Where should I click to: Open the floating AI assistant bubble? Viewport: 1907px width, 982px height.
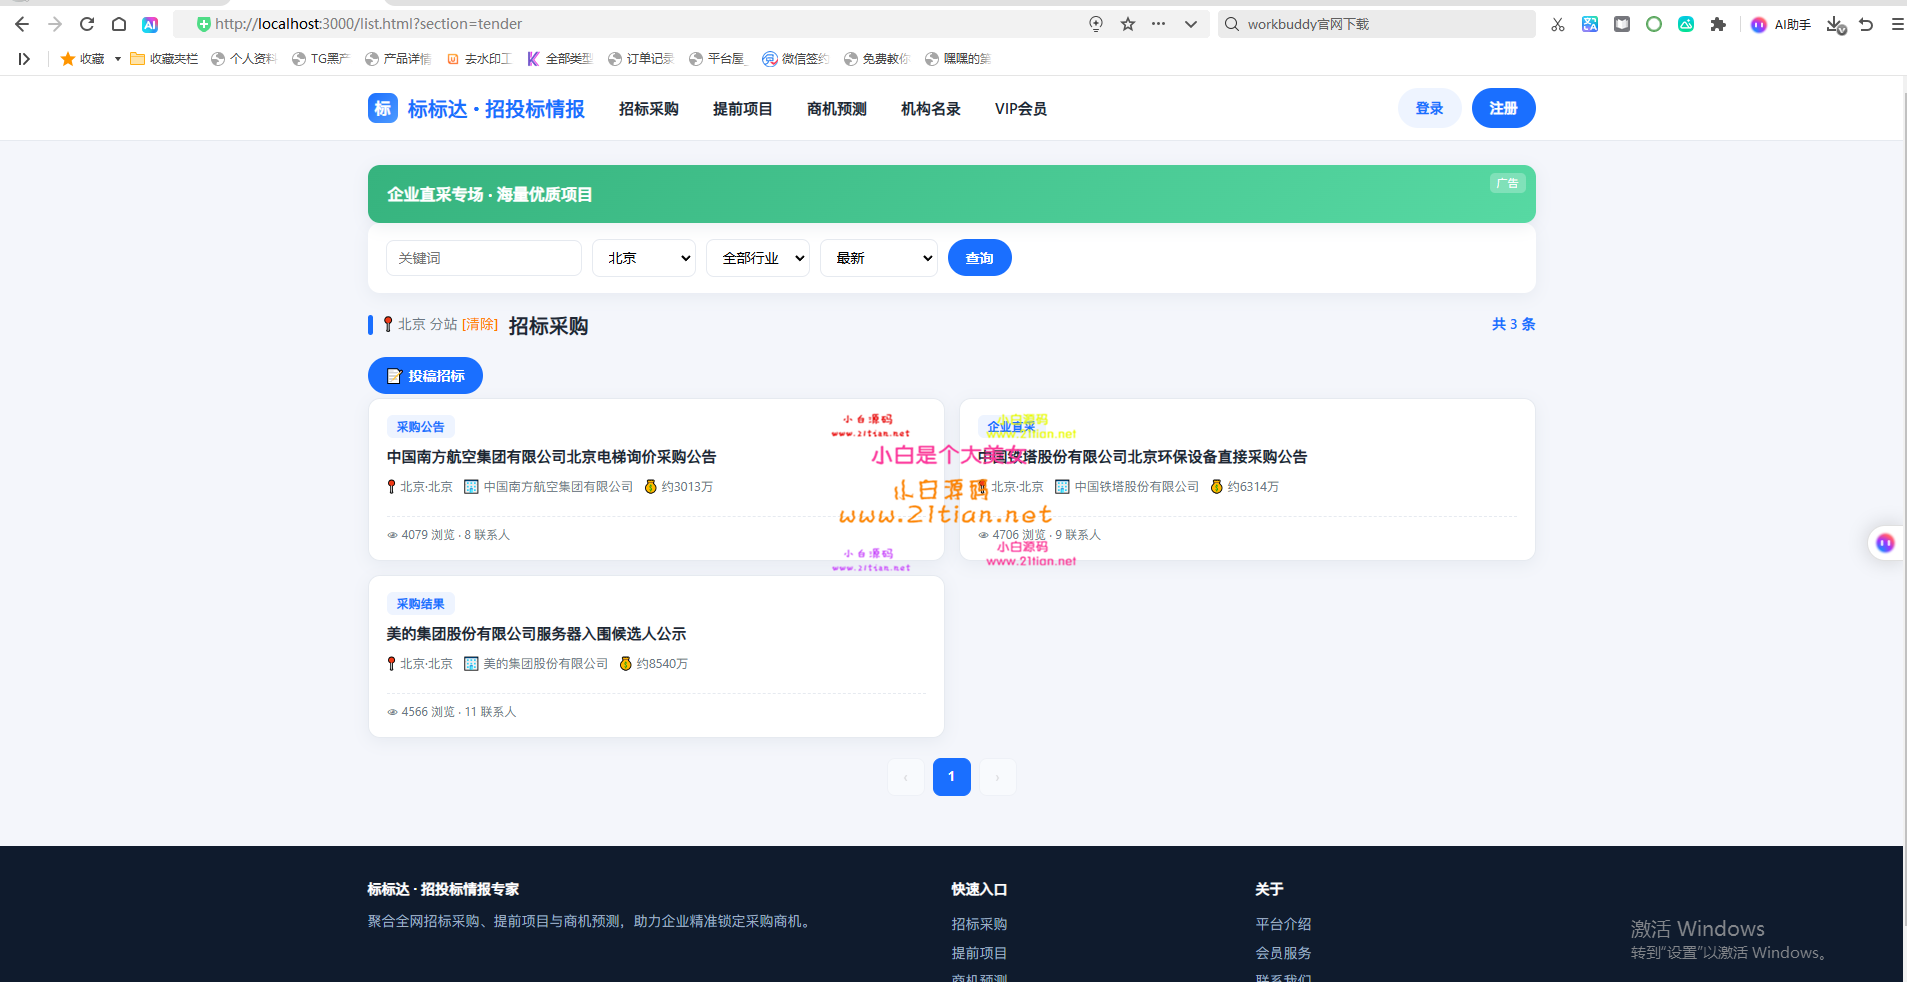tap(1885, 543)
